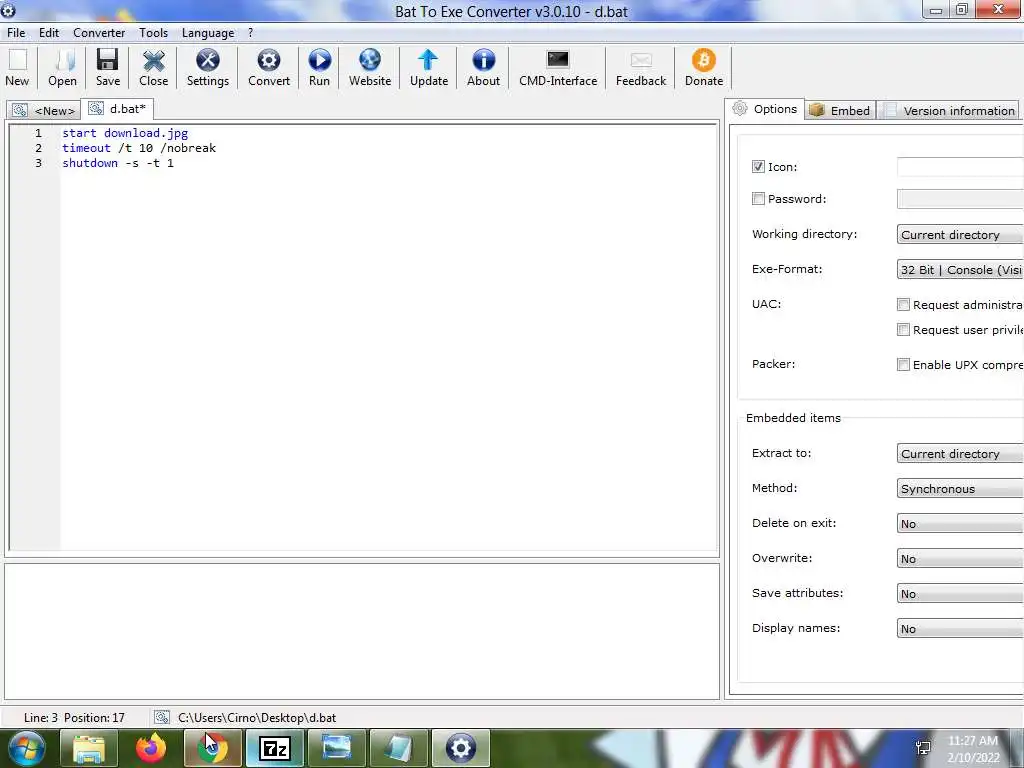The image size is (1024, 768).
Task: Launch the CMD-Interface icon
Action: click(x=558, y=67)
